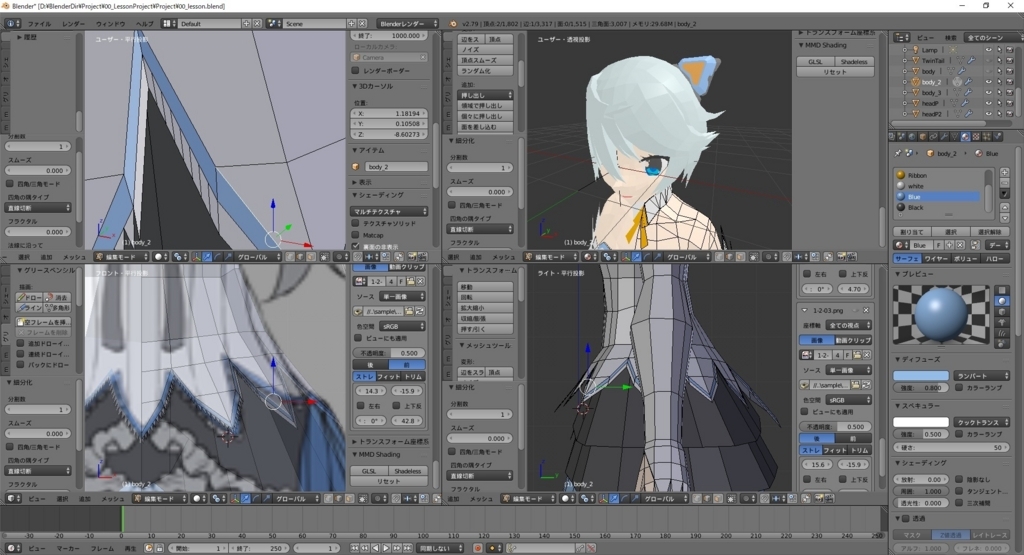Click the 選択解除 (Deselect) button
This screenshot has height=555, width=1024.
coord(990,232)
